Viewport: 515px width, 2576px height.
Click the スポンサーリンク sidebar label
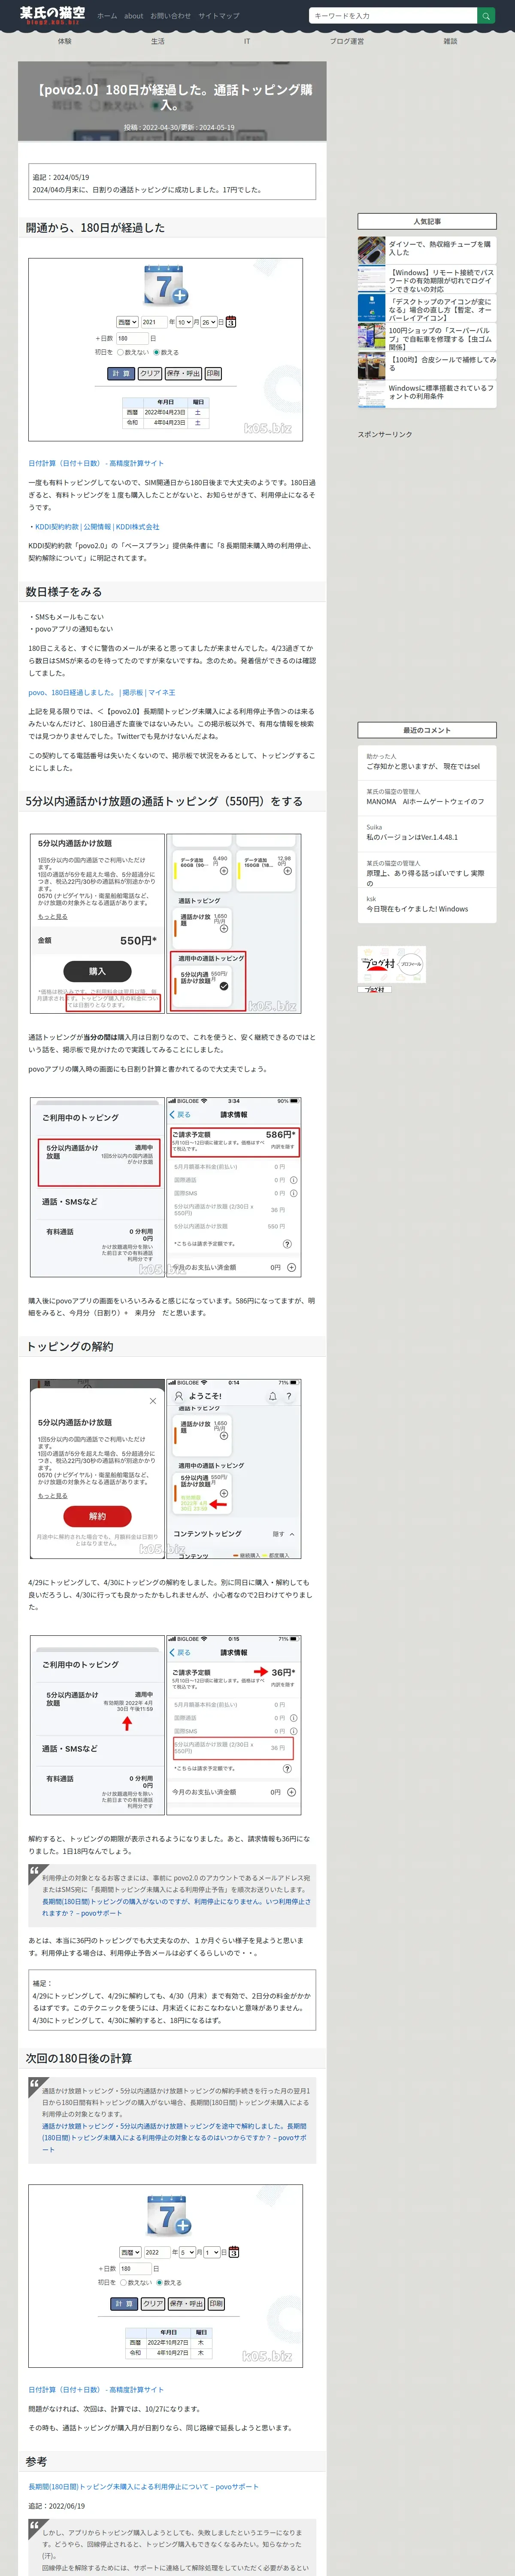tap(385, 434)
